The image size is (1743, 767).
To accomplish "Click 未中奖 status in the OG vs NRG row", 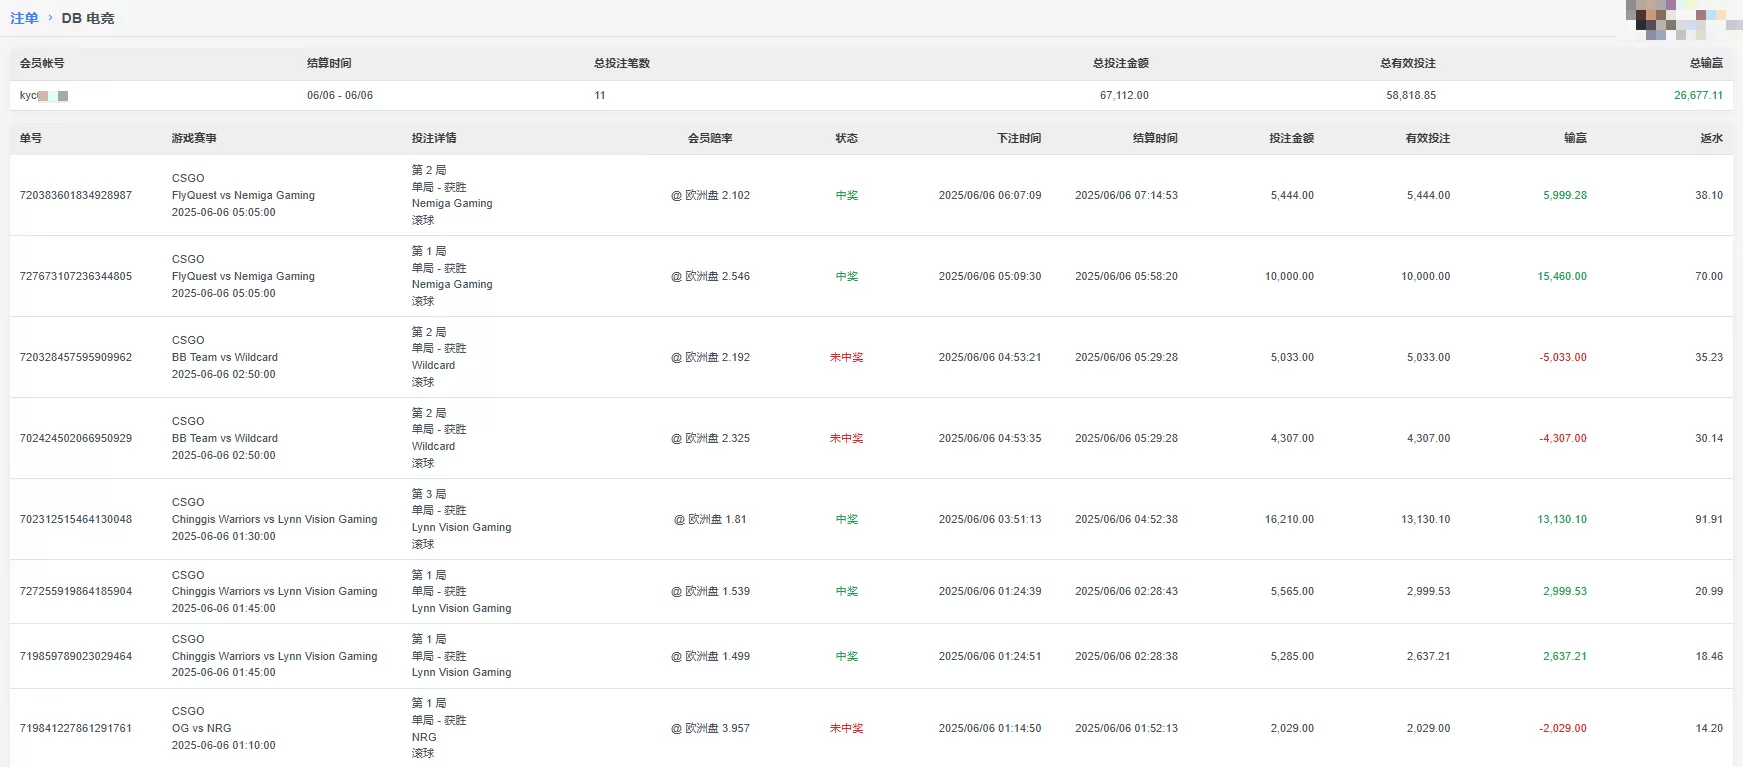I will click(846, 729).
